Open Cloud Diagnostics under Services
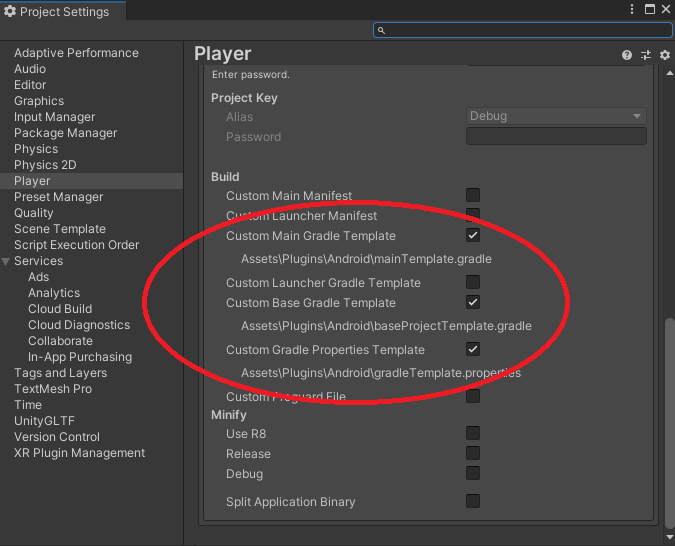The width and height of the screenshot is (675, 546). [x=79, y=325]
